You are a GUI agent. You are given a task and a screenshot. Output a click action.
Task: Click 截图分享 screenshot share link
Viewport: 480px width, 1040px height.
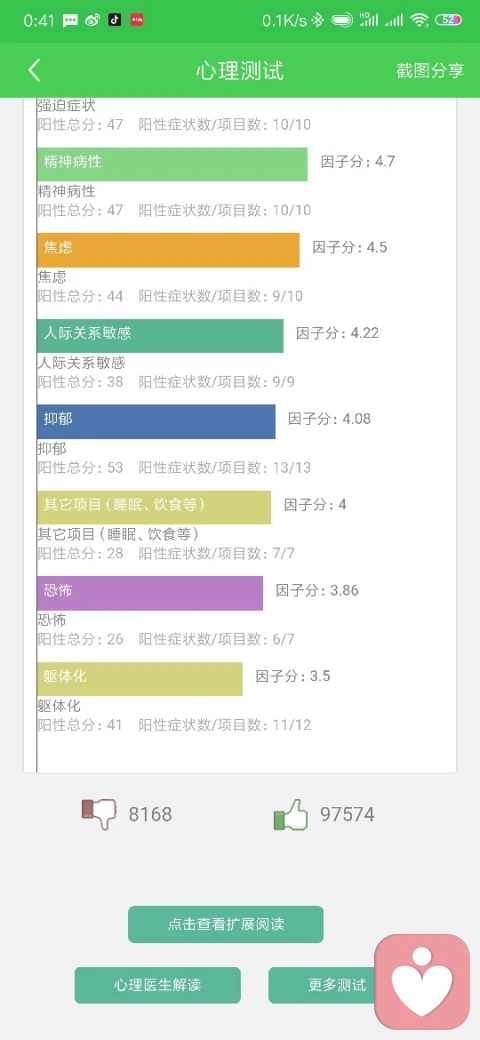click(x=430, y=71)
